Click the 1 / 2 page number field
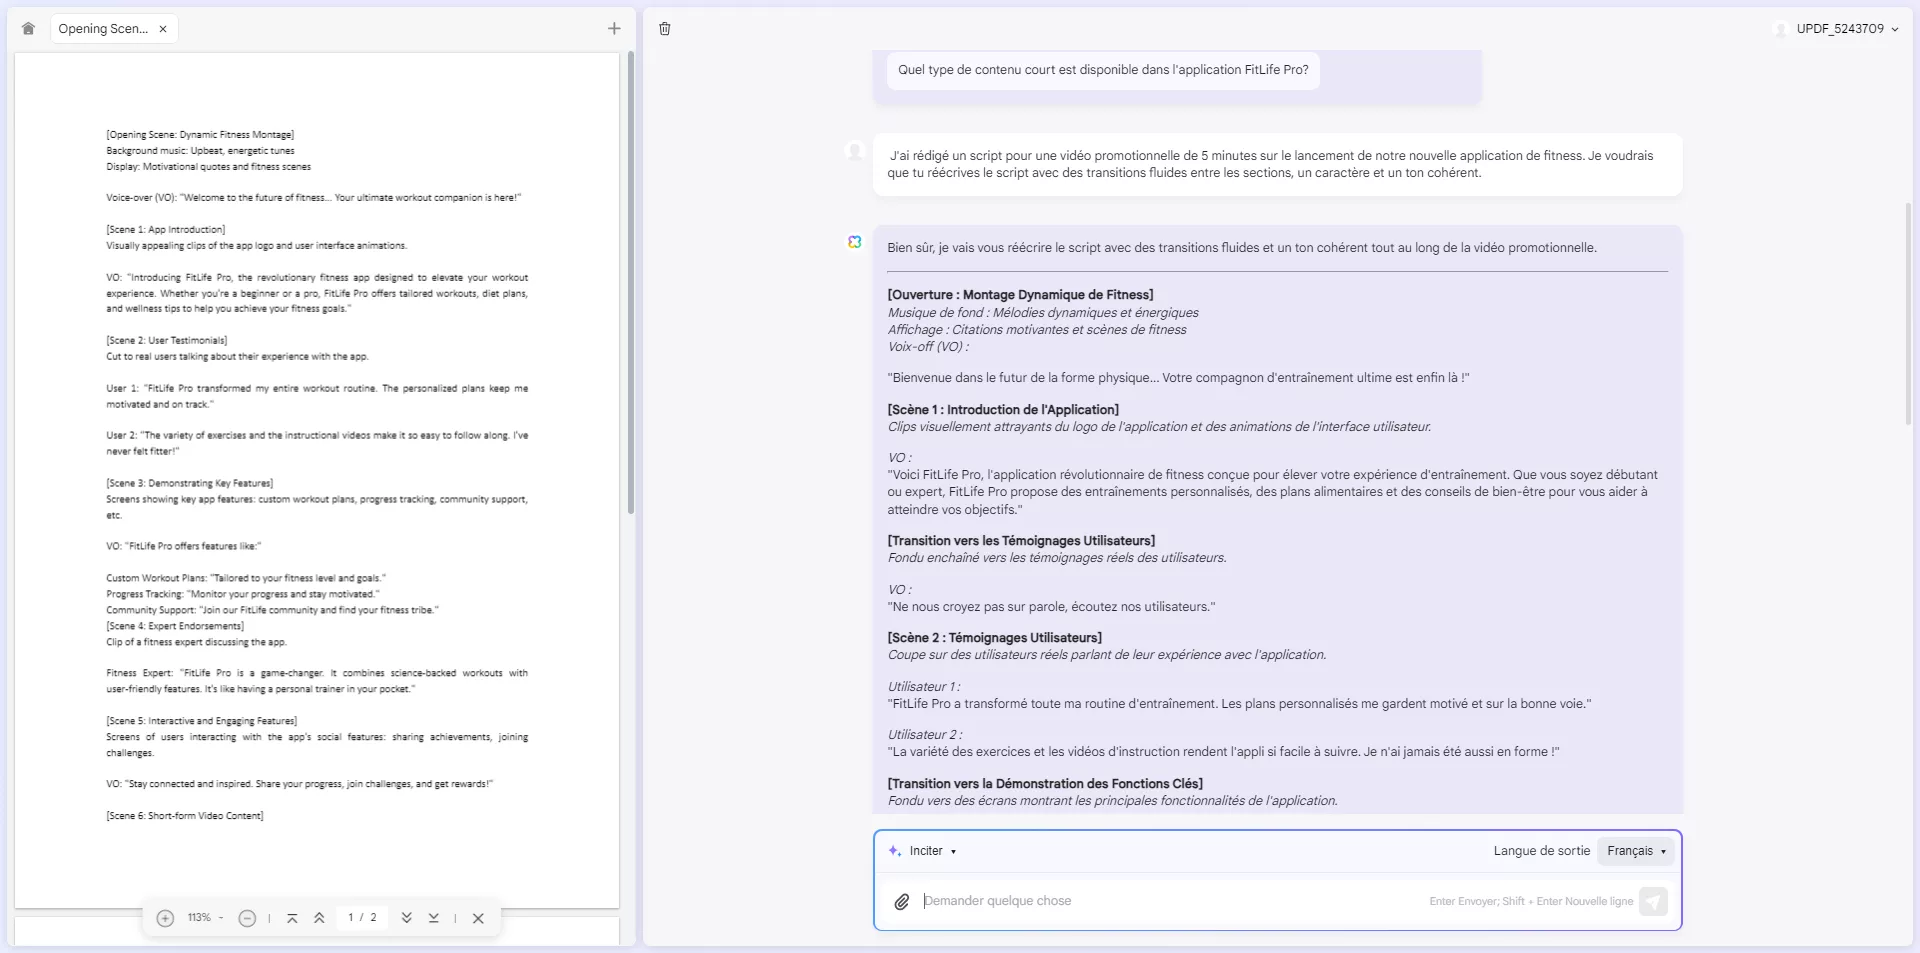1920x953 pixels. click(362, 917)
